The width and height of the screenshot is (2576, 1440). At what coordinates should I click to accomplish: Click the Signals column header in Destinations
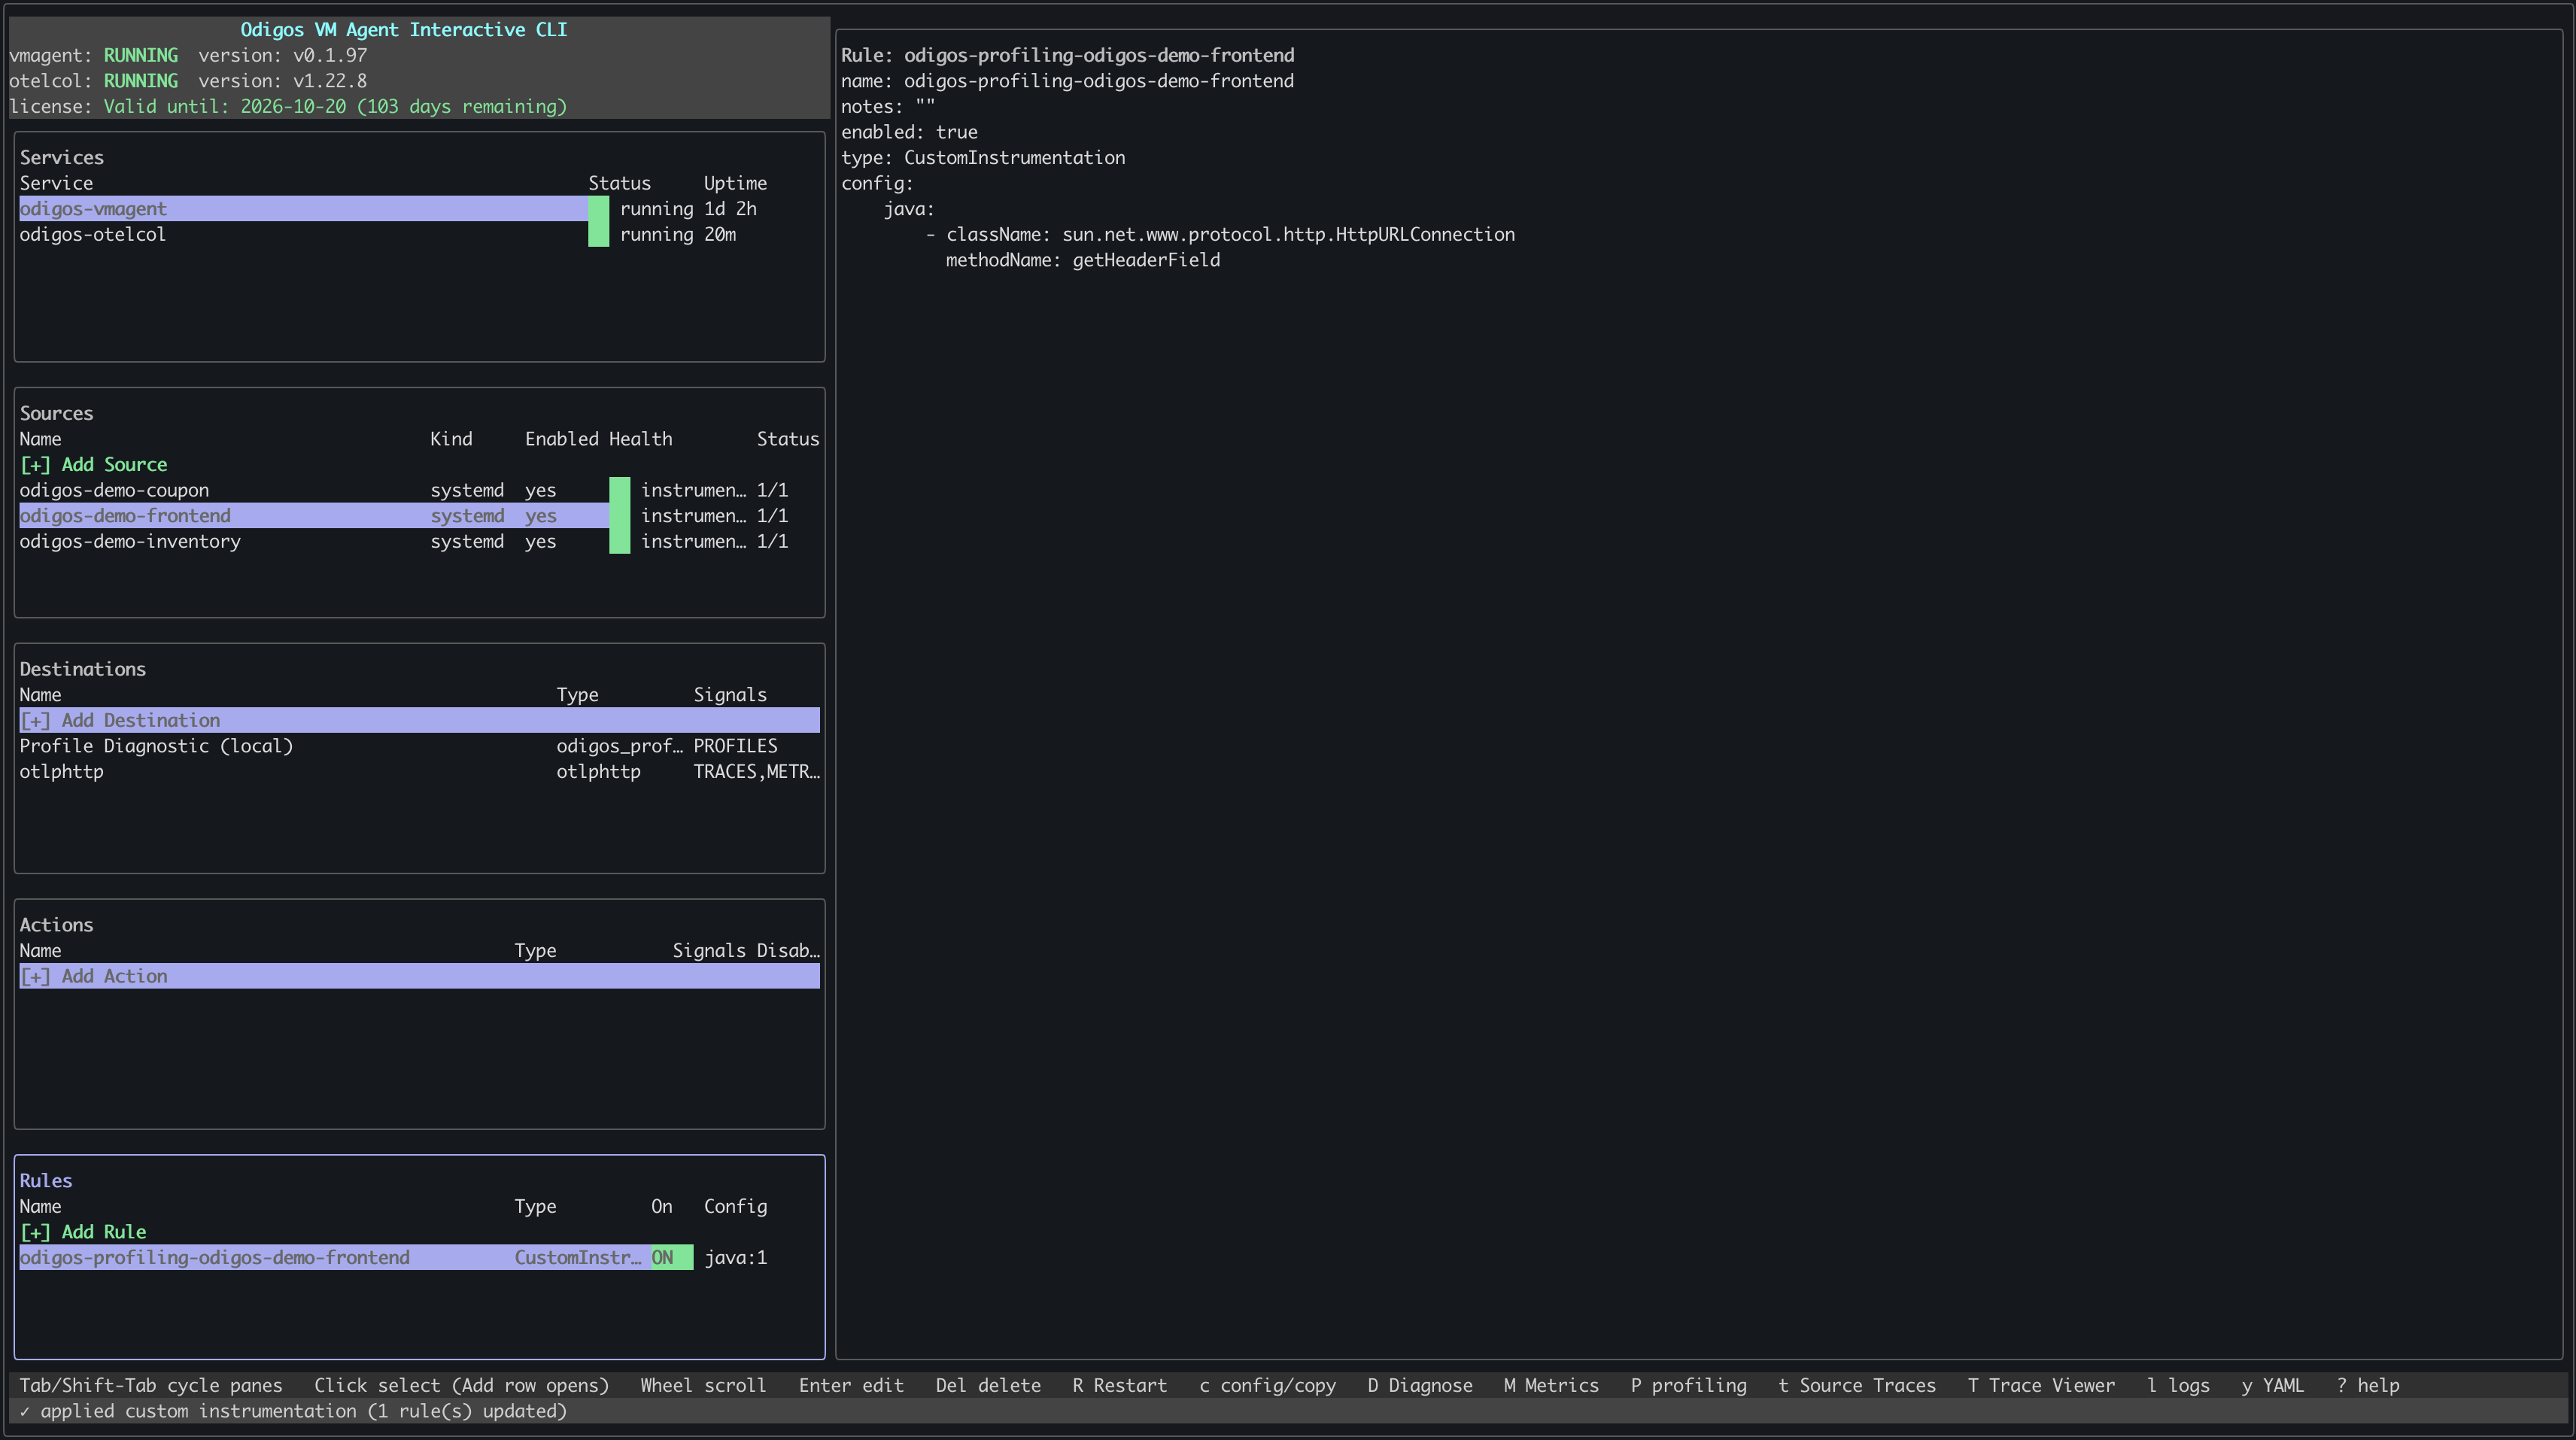[x=730, y=695]
